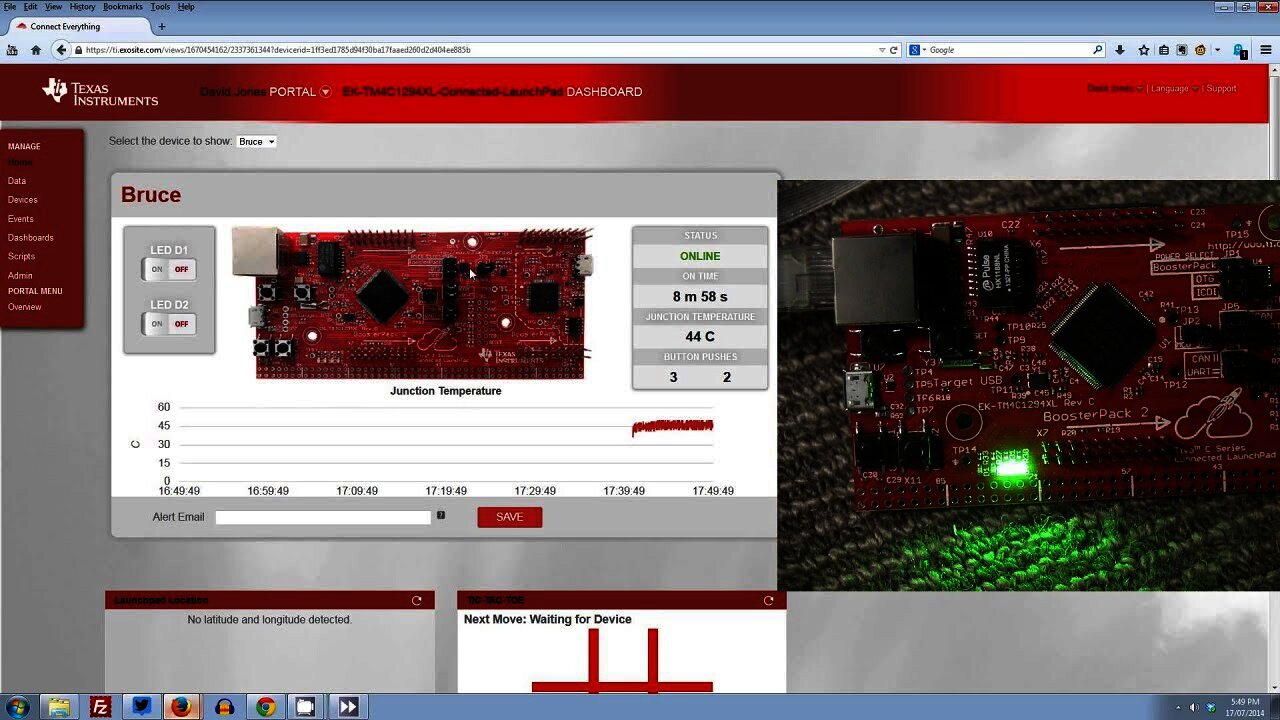Open Support link in header
1280x720 pixels.
tap(1221, 88)
